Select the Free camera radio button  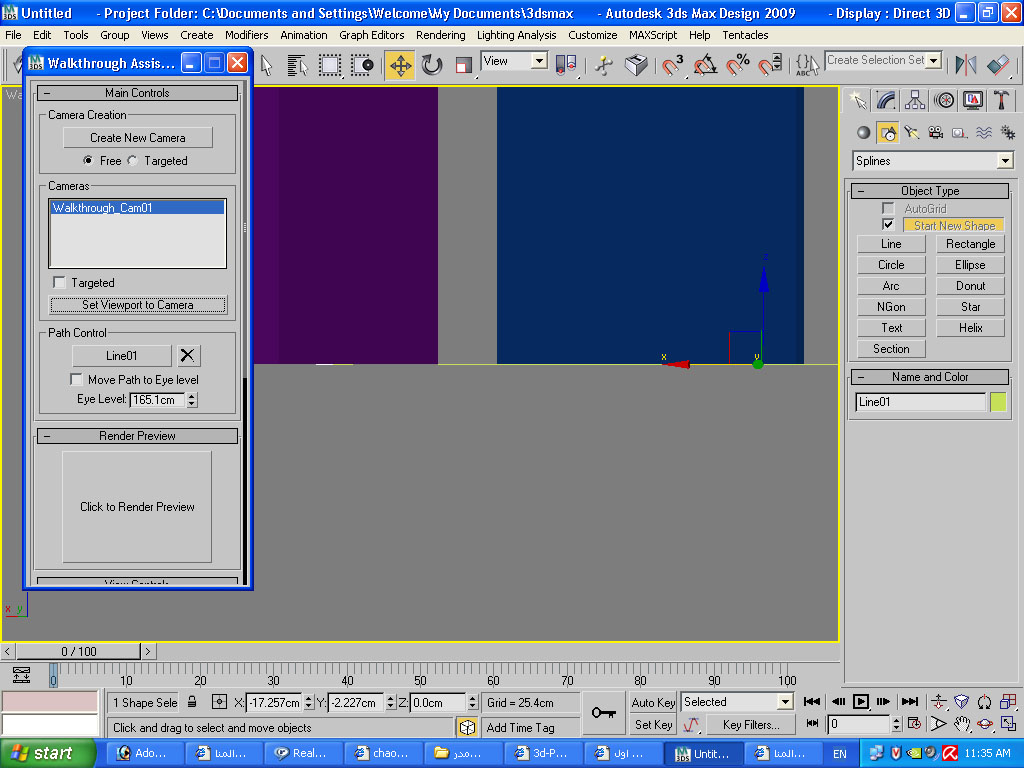coord(88,161)
